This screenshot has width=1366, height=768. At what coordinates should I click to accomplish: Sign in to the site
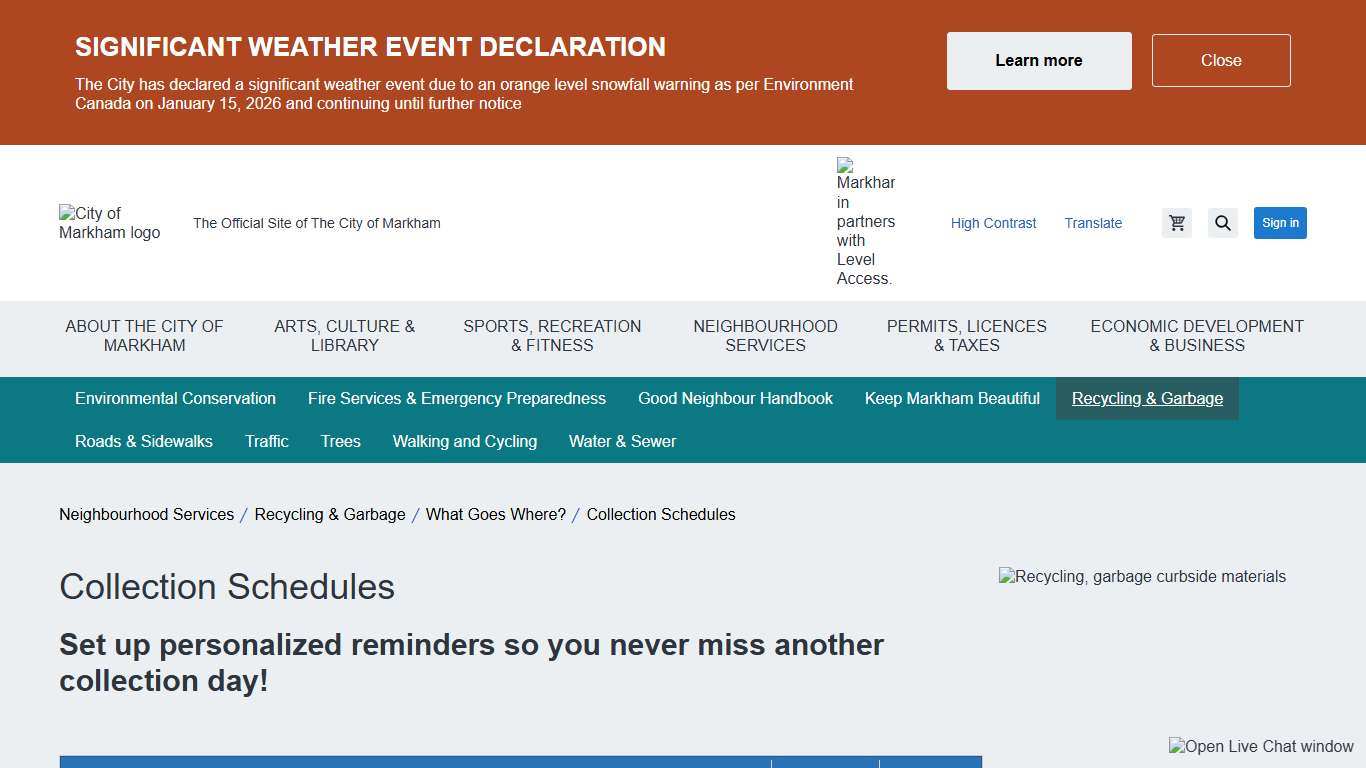click(1280, 223)
